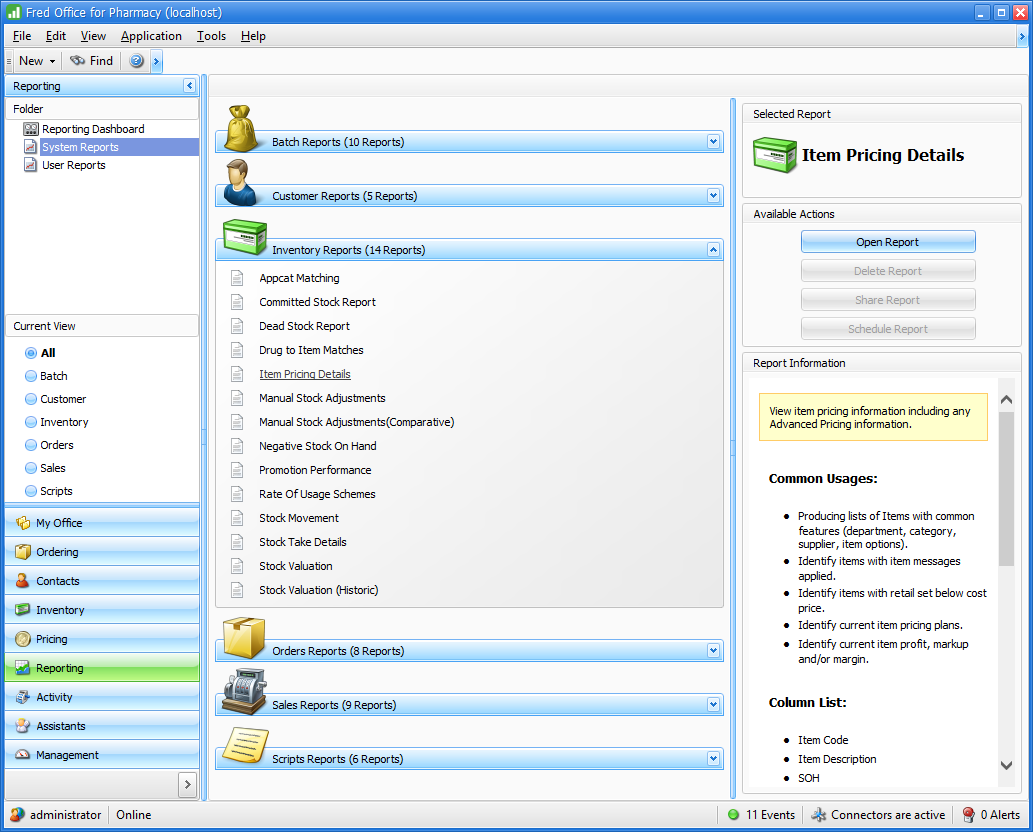Click the Batch Reports money bag icon
This screenshot has width=1033, height=832.
click(x=243, y=130)
